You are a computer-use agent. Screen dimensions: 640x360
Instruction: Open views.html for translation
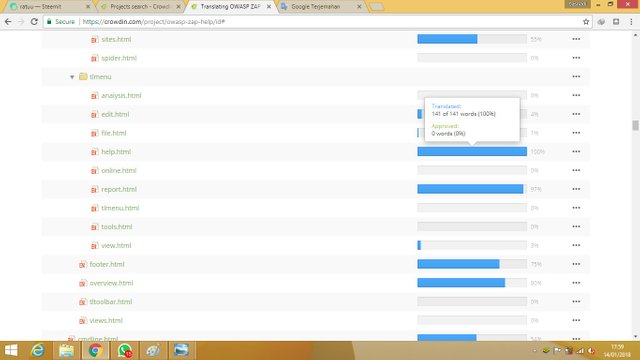click(x=106, y=321)
